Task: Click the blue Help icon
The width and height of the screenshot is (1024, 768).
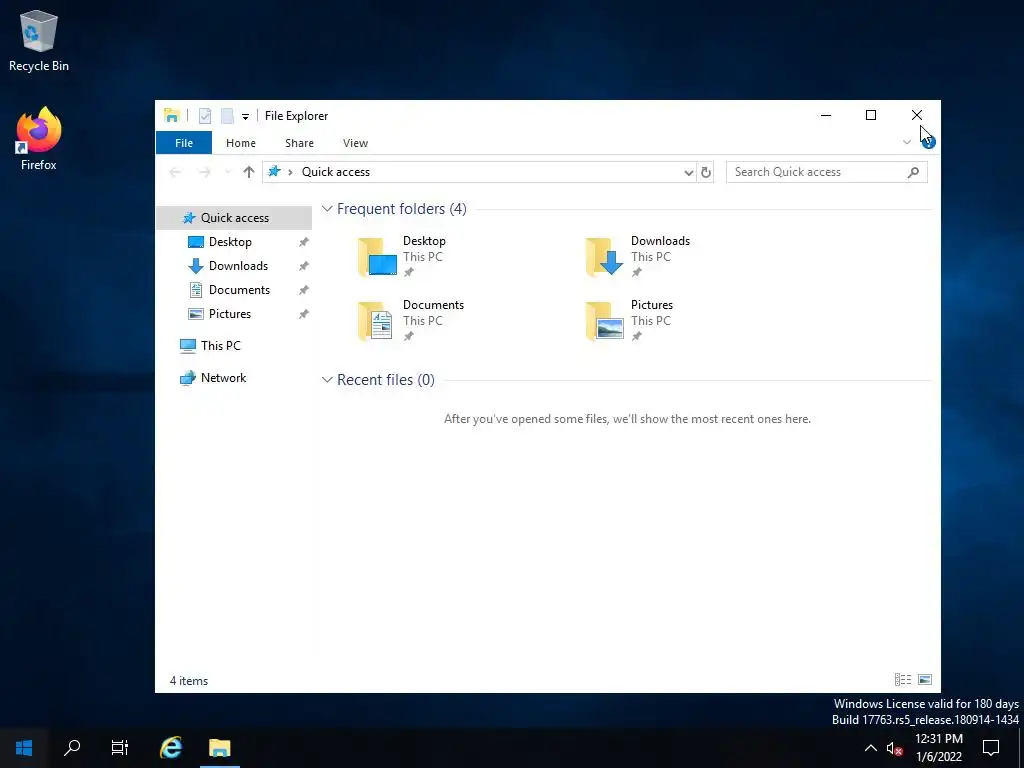Action: tap(929, 142)
